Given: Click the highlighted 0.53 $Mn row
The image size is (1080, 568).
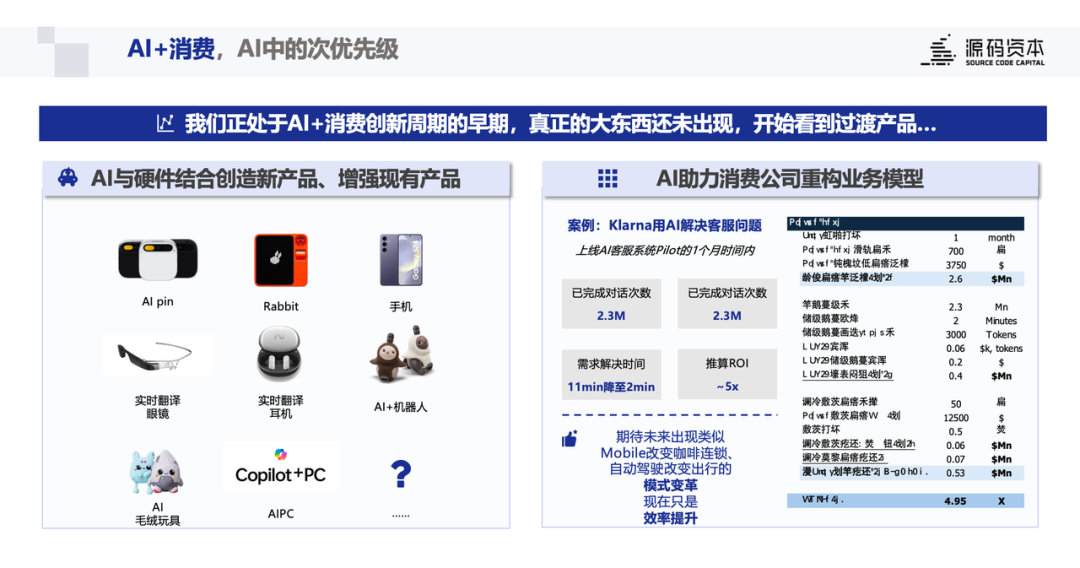Looking at the screenshot, I should click(911, 473).
